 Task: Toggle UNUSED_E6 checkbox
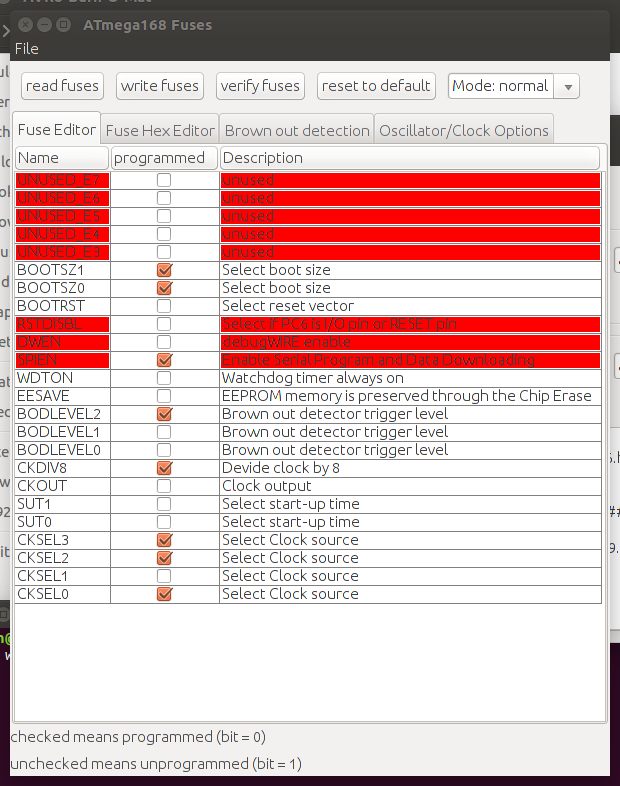164,198
